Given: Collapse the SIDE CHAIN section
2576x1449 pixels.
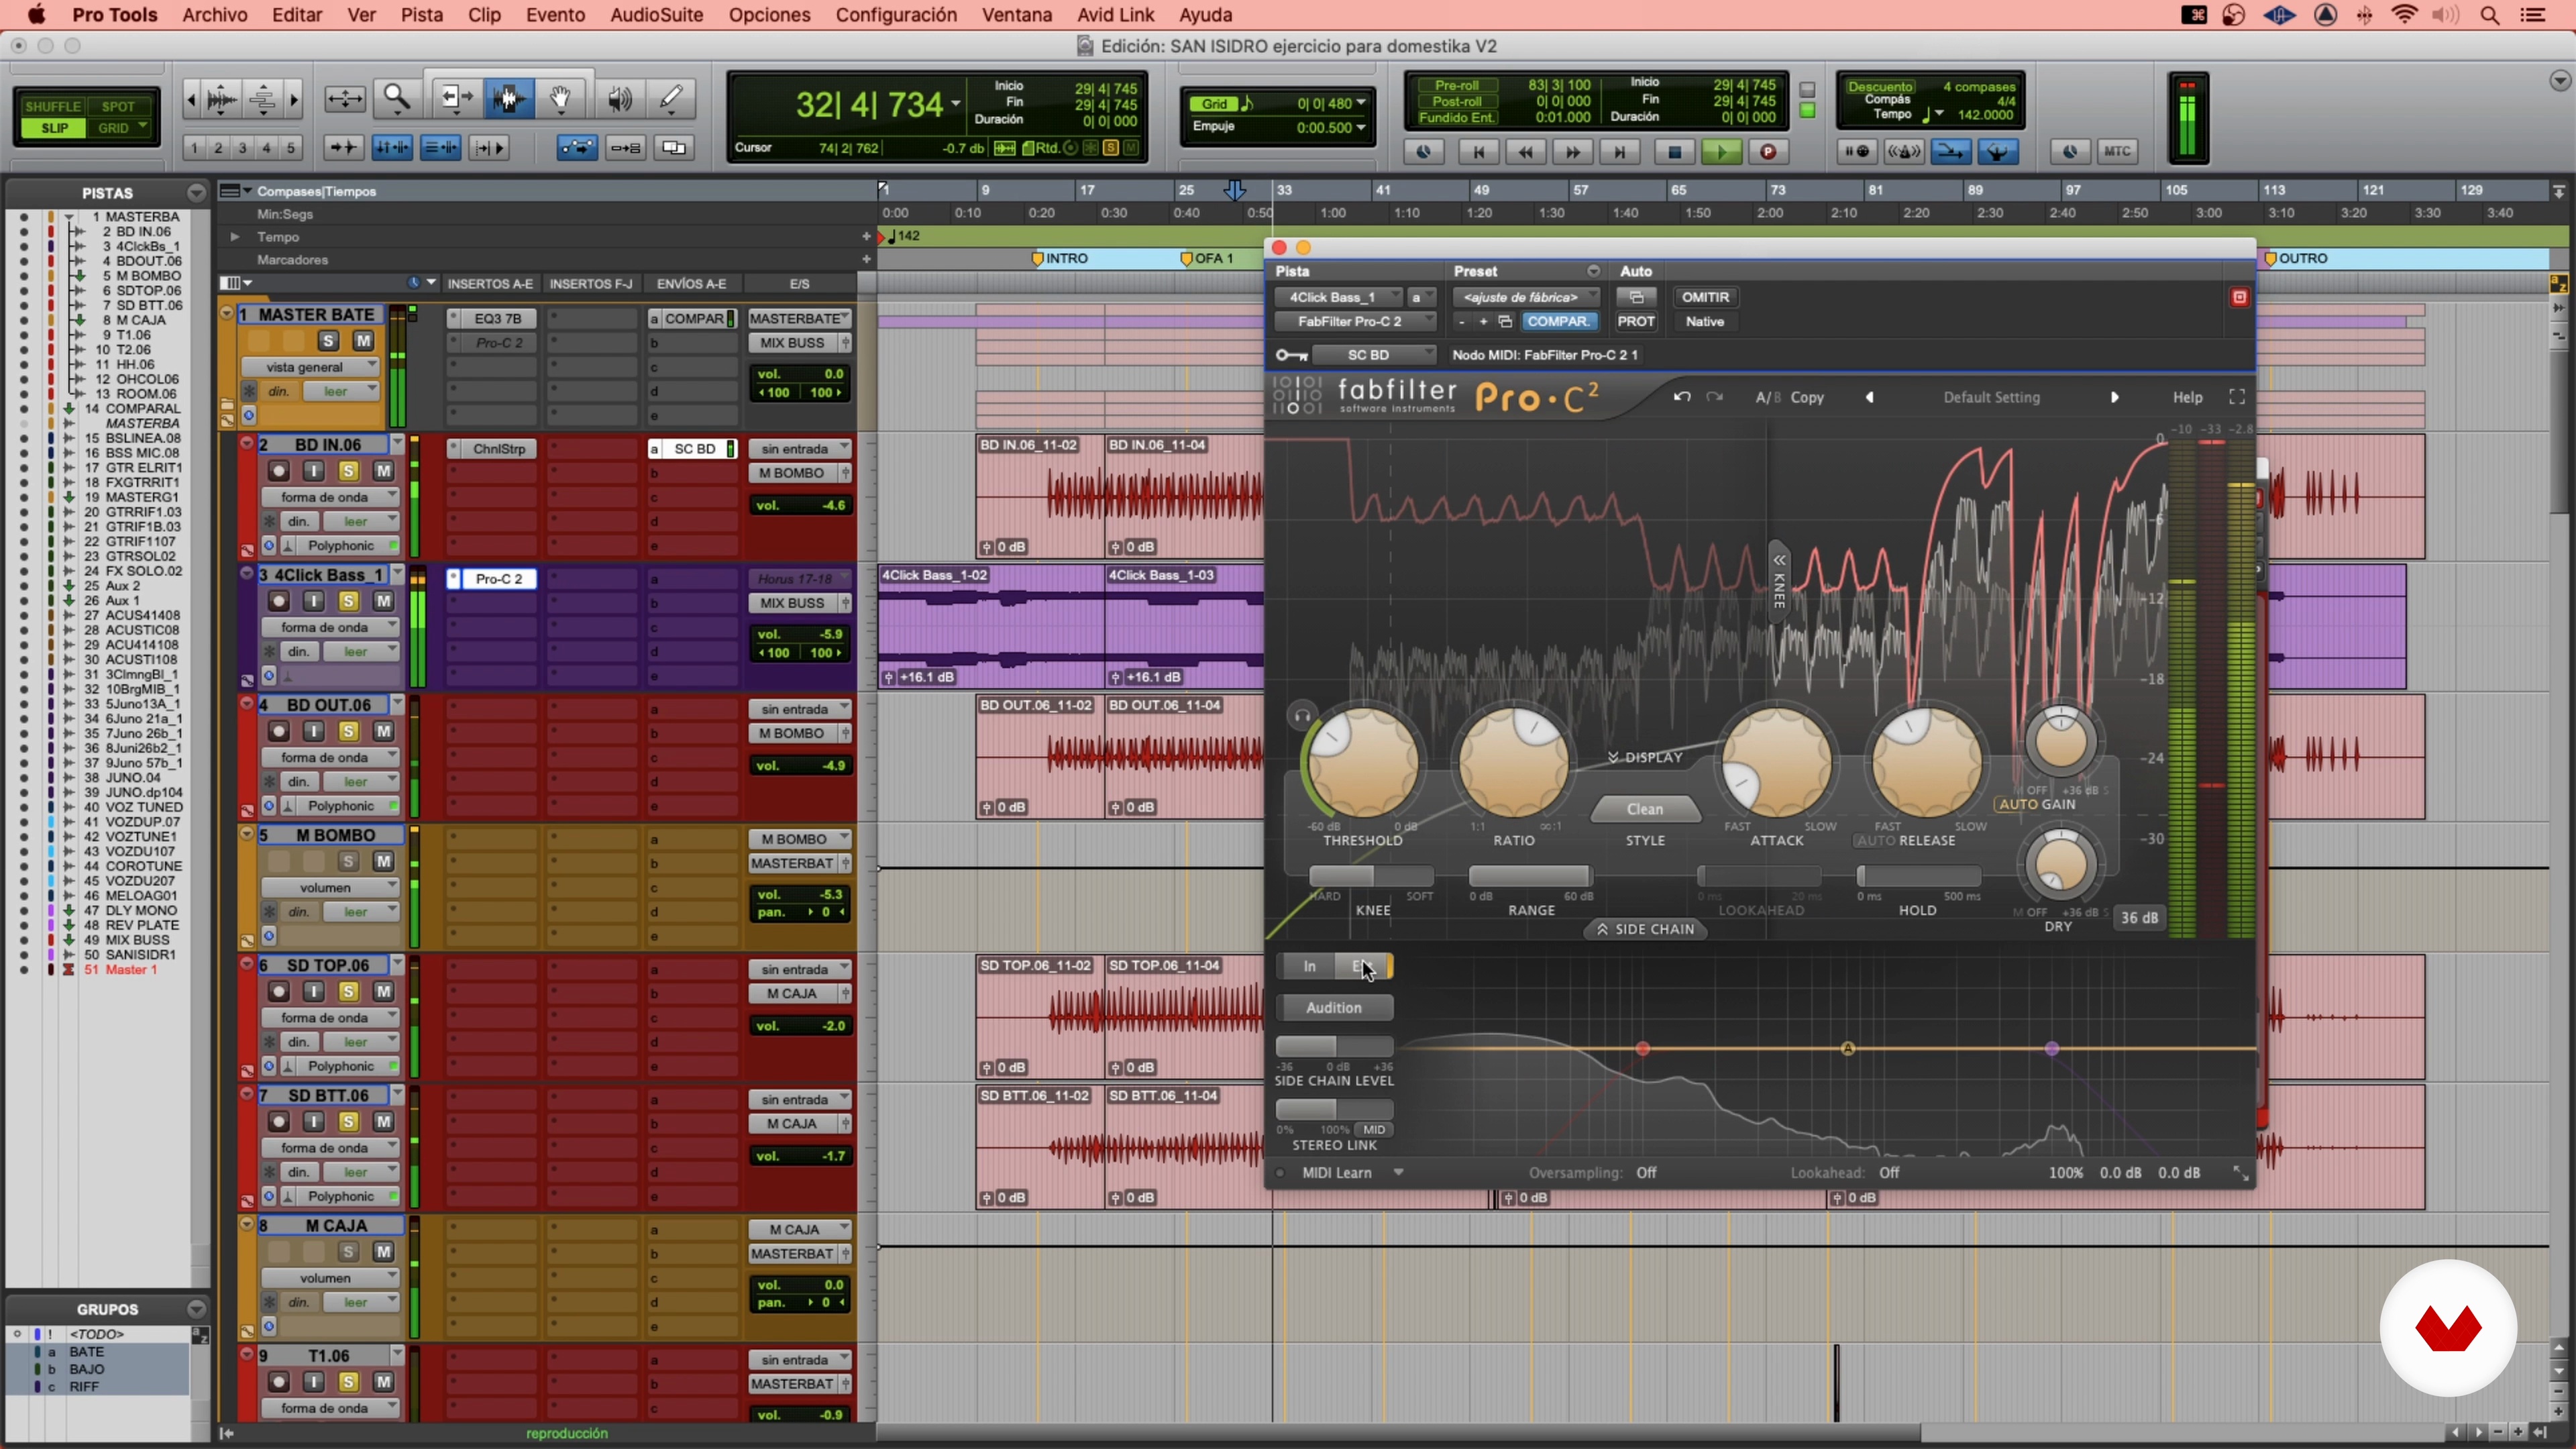Looking at the screenshot, I should coord(1644,929).
